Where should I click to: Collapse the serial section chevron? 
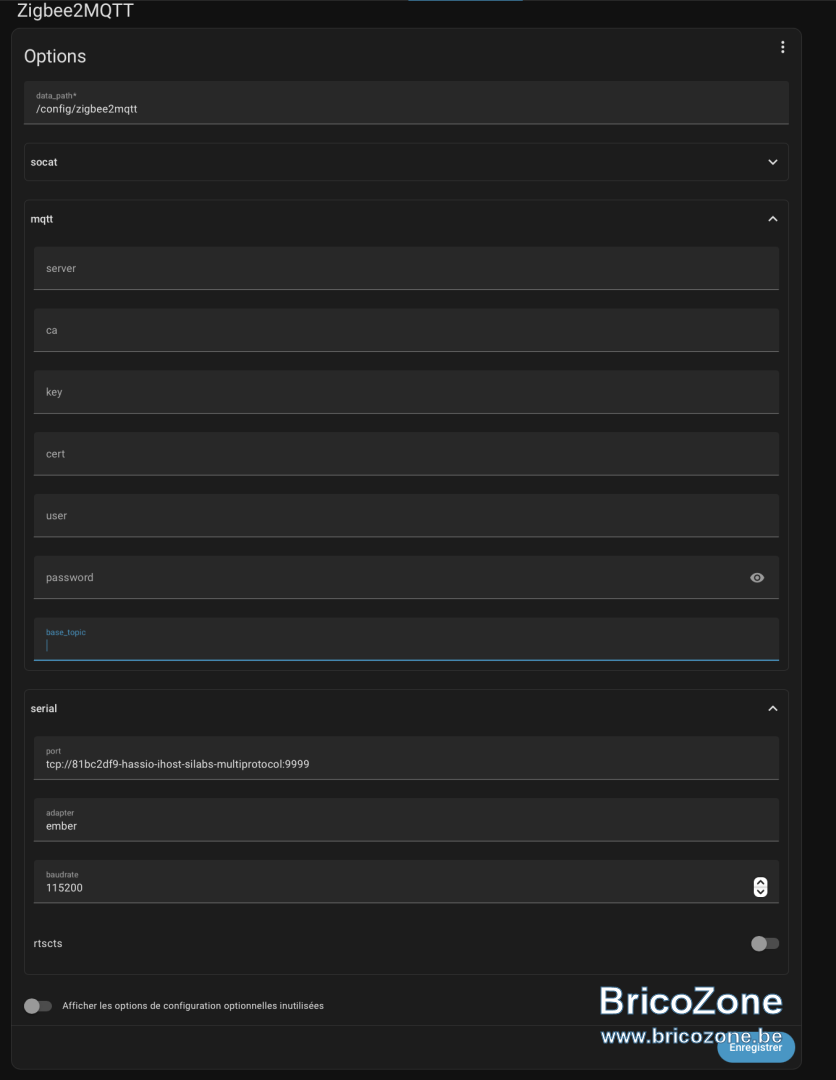tap(773, 709)
